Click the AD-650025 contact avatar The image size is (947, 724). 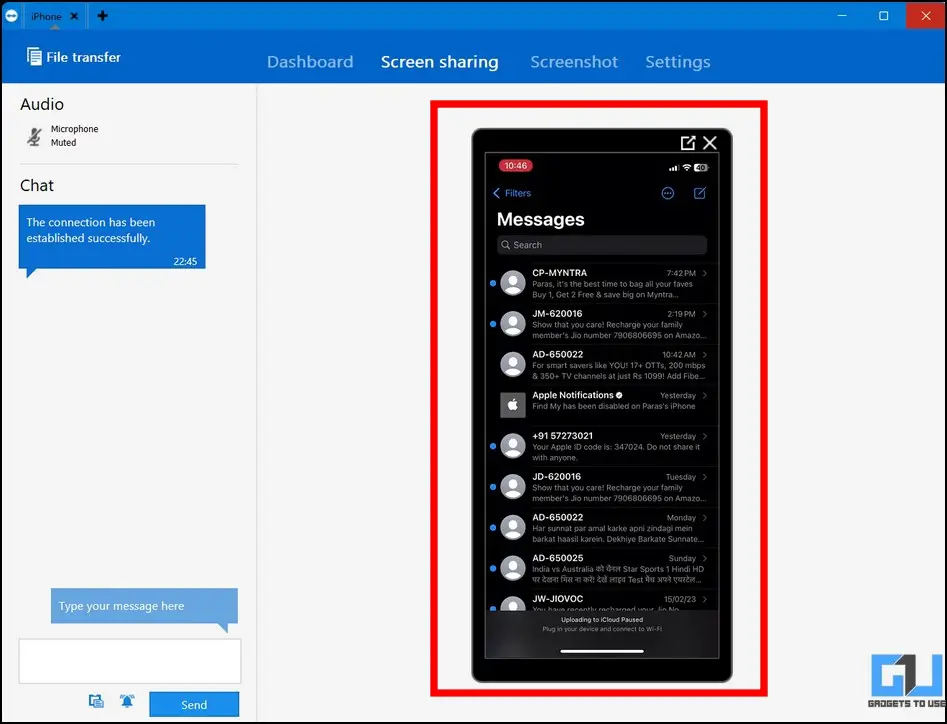[x=513, y=568]
